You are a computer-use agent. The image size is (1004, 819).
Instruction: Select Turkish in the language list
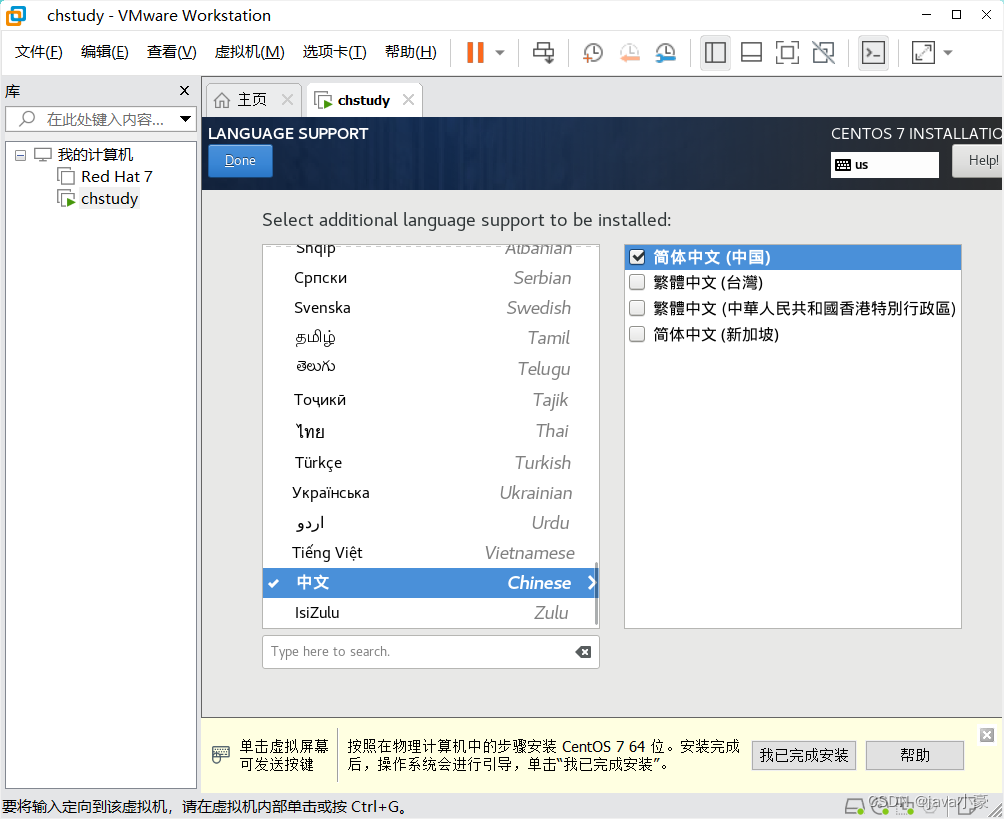[429, 462]
